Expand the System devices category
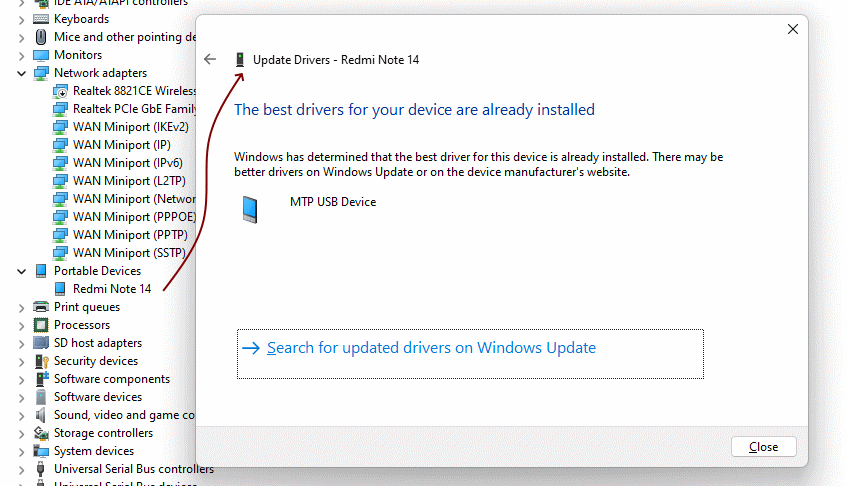Screen dimensions: 847x486 (21, 451)
